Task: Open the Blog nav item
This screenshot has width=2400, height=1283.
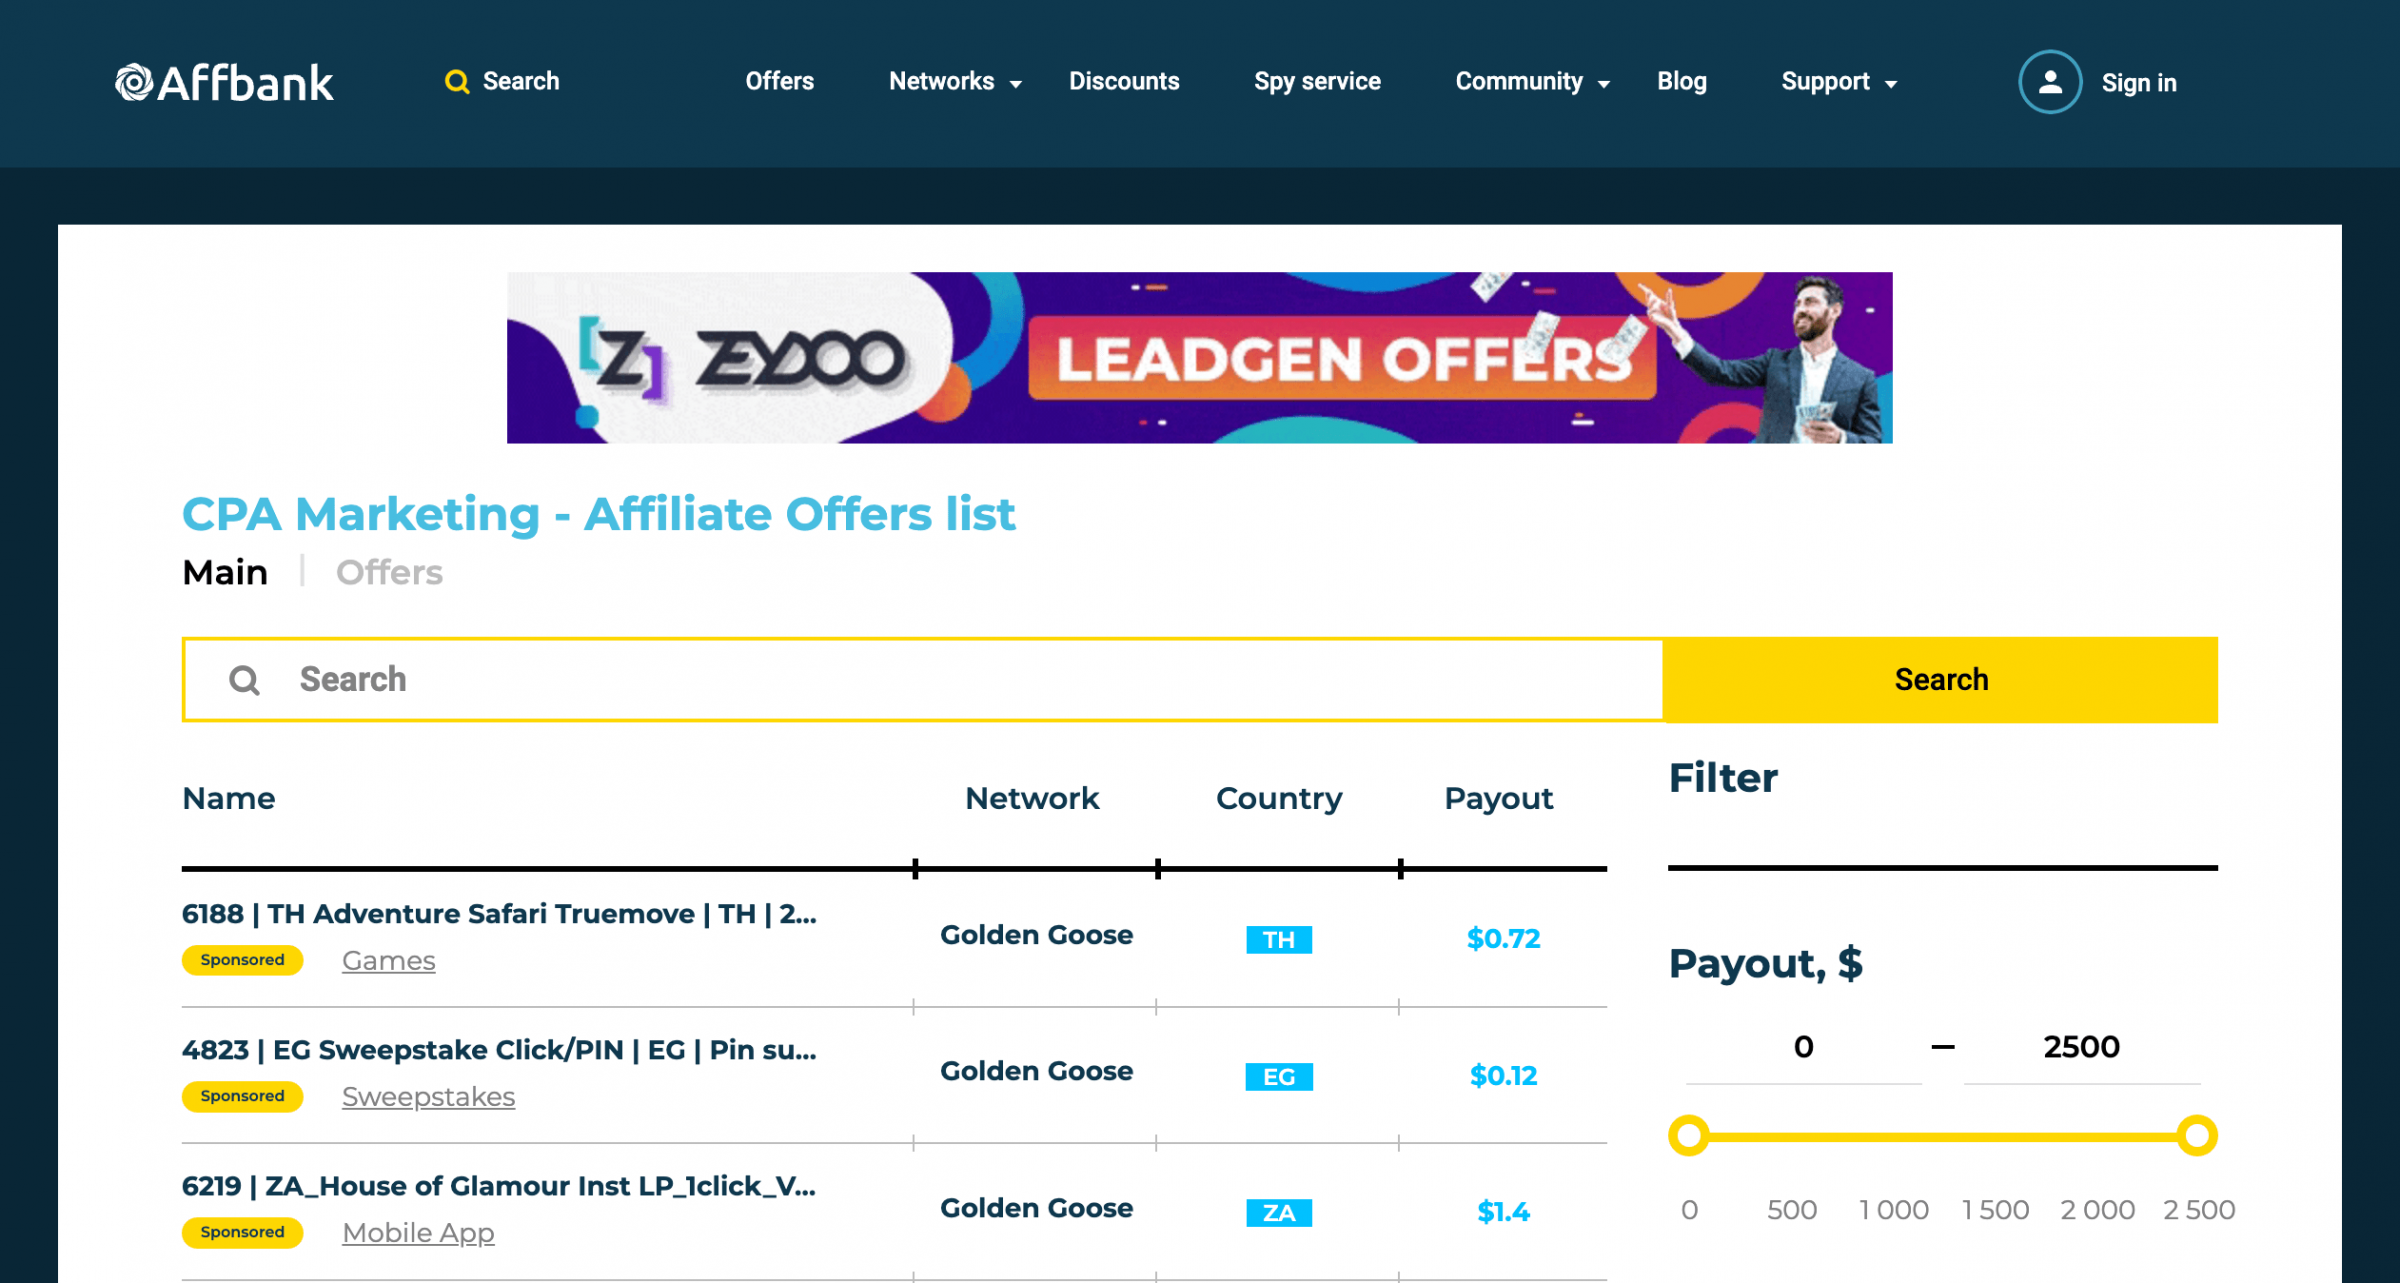Action: [x=1681, y=82]
